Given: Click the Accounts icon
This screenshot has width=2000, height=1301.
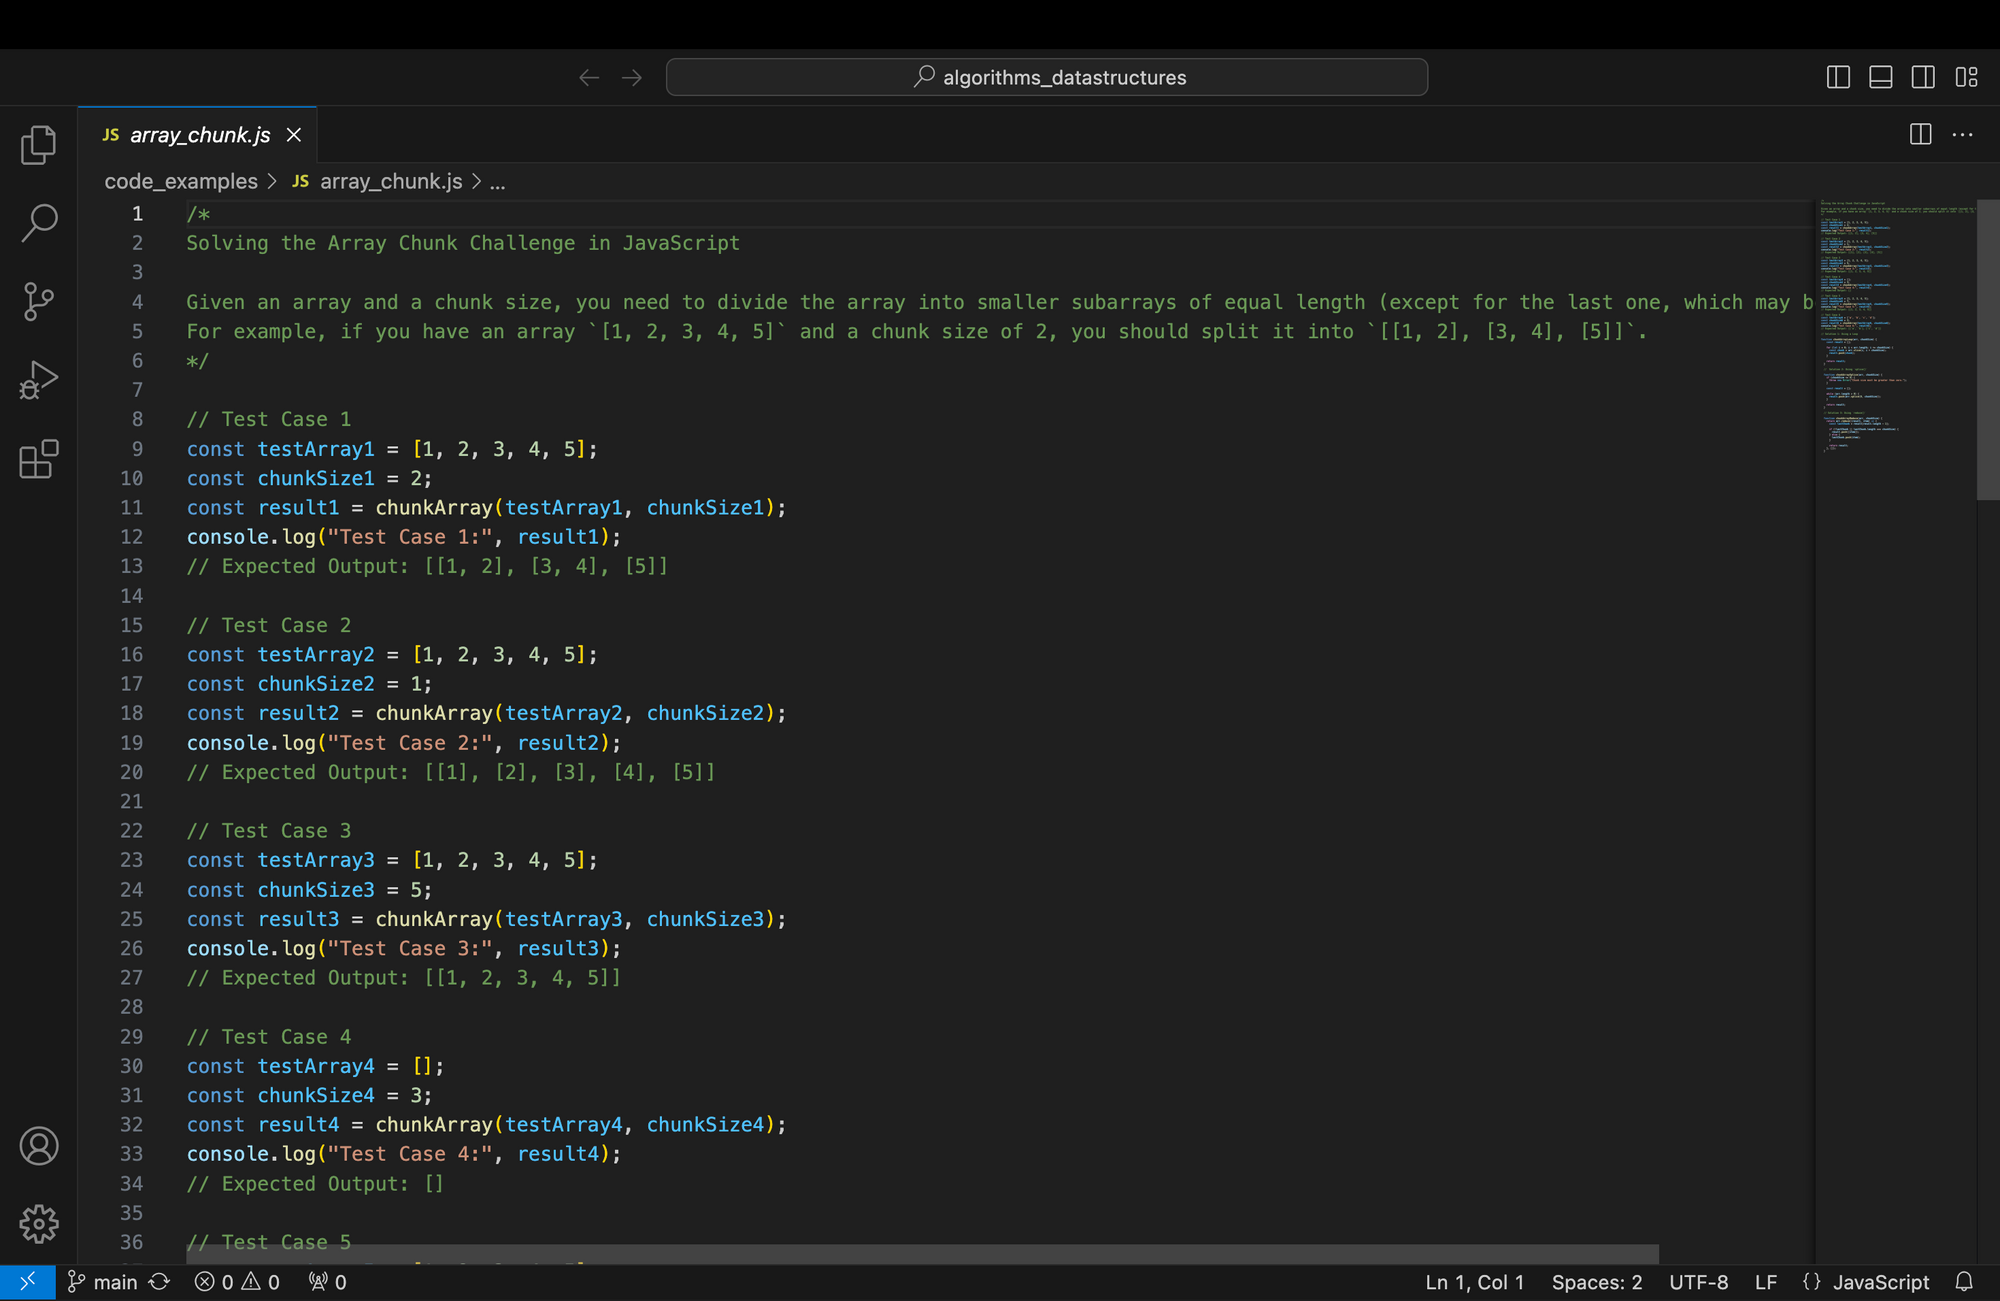Looking at the screenshot, I should pyautogui.click(x=38, y=1147).
